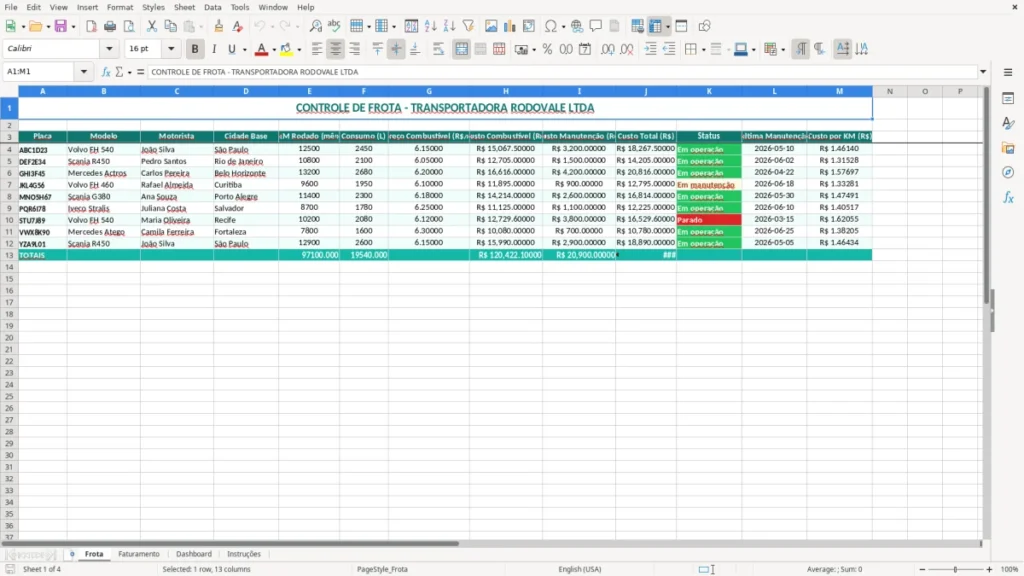This screenshot has height=576, width=1024.
Task: Click the formula input line
Action: [562, 72]
